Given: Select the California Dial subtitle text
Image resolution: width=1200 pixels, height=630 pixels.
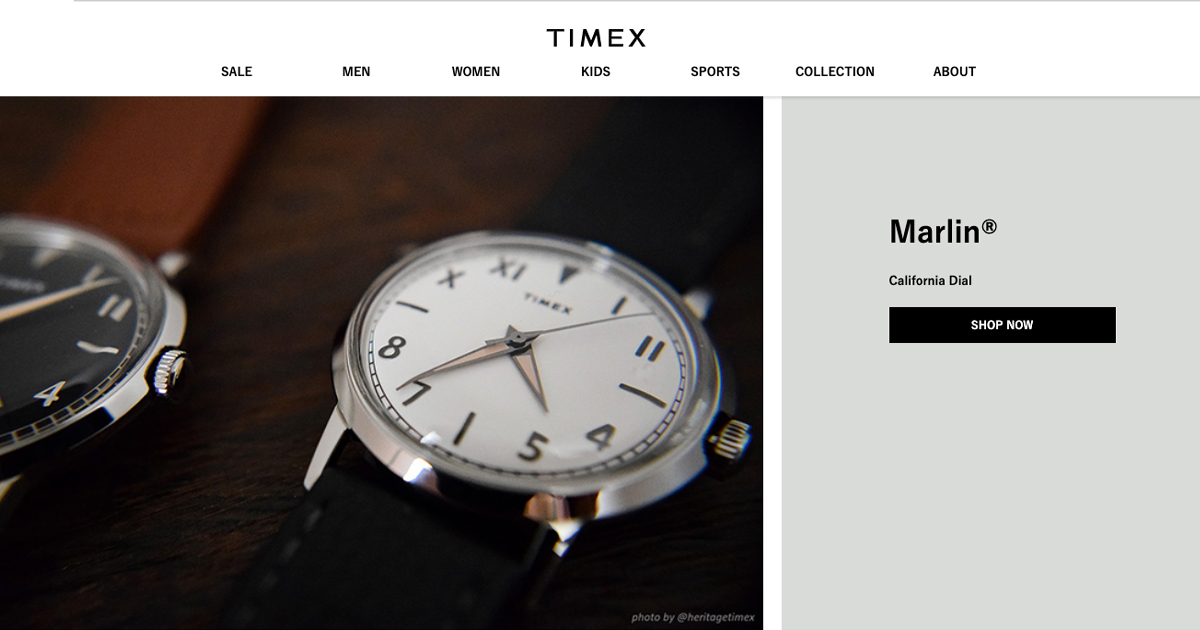Looking at the screenshot, I should pos(930,281).
